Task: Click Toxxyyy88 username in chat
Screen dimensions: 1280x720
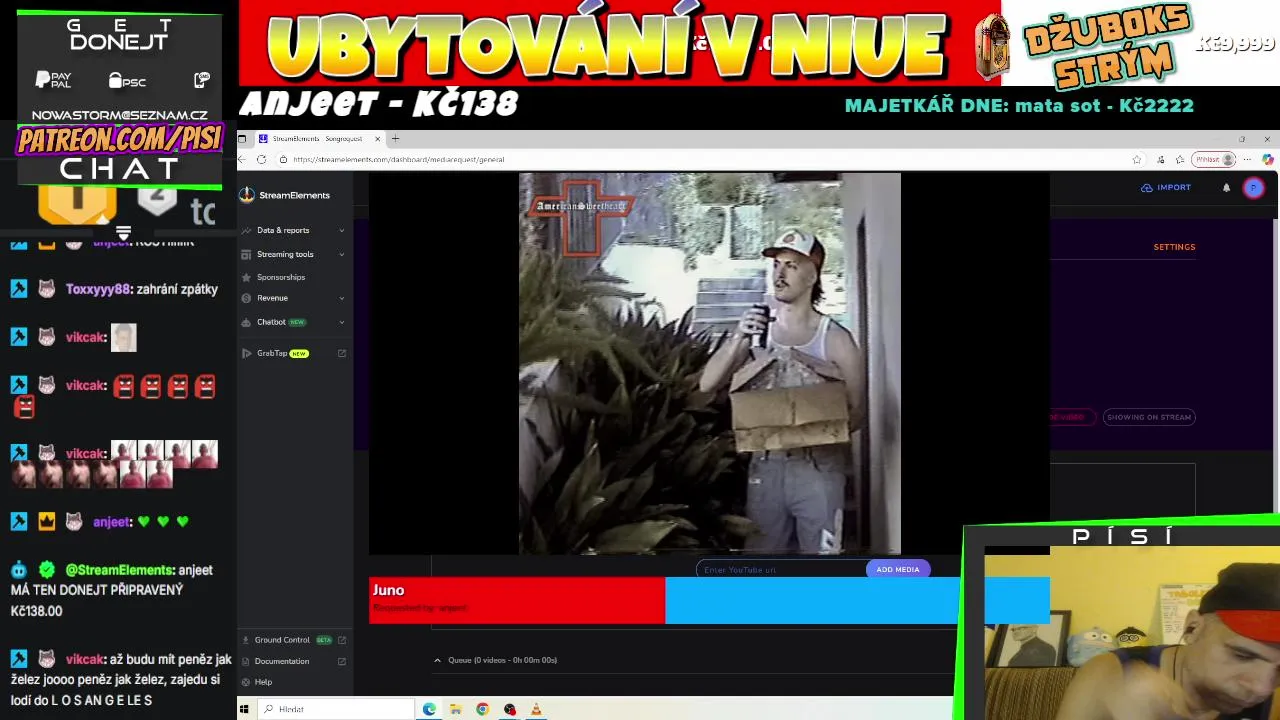Action: [x=98, y=289]
